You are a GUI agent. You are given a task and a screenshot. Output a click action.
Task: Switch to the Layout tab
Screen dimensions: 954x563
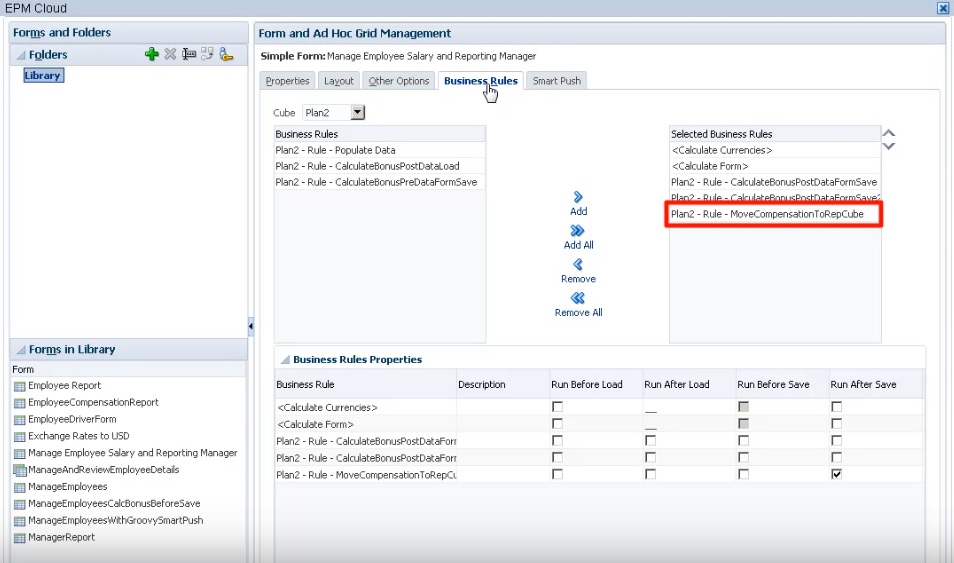[339, 81]
